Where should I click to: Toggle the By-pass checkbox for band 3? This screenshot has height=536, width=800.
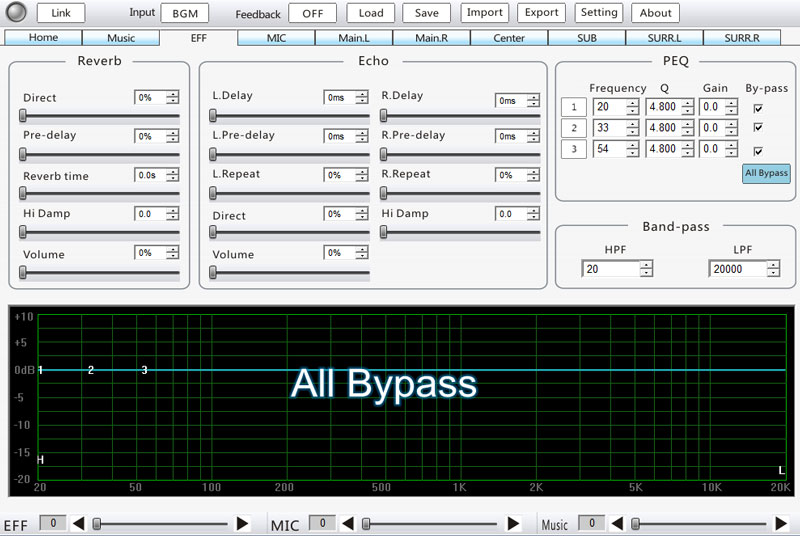point(758,151)
